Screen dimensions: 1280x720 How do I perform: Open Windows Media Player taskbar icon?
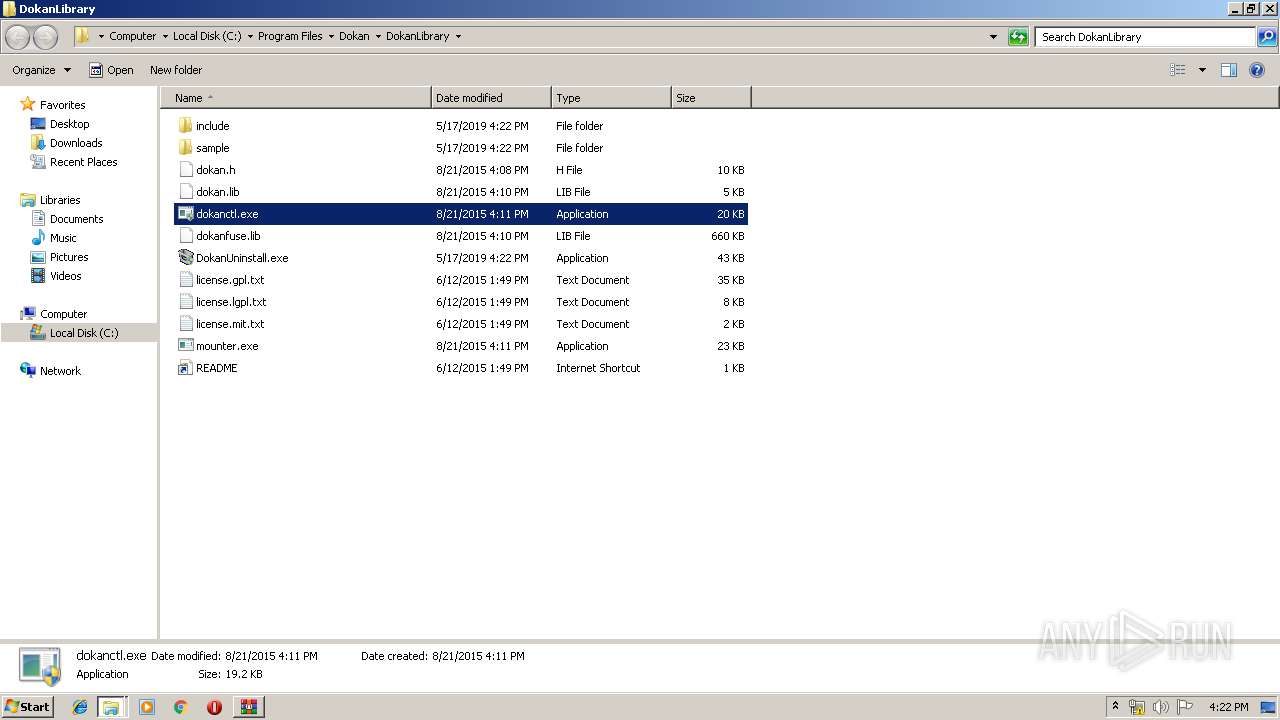click(x=147, y=707)
